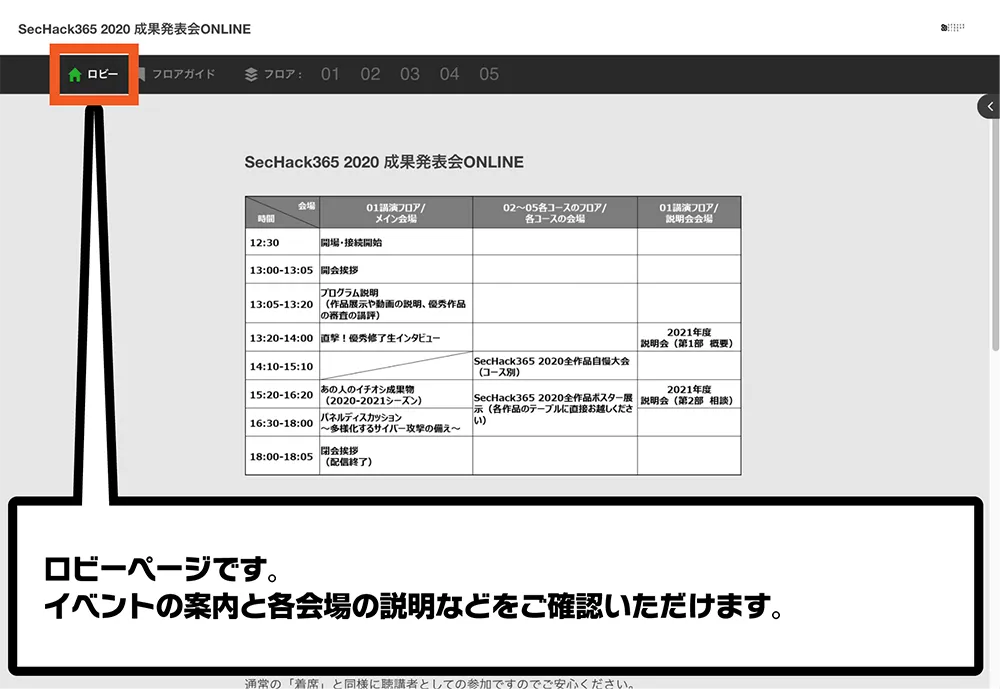1000x689 pixels.
Task: Click the main heading above the timetable
Action: (384, 162)
